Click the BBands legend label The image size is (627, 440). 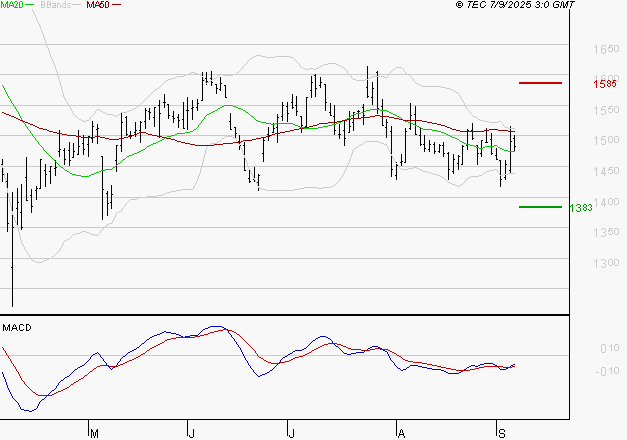(56, 5)
